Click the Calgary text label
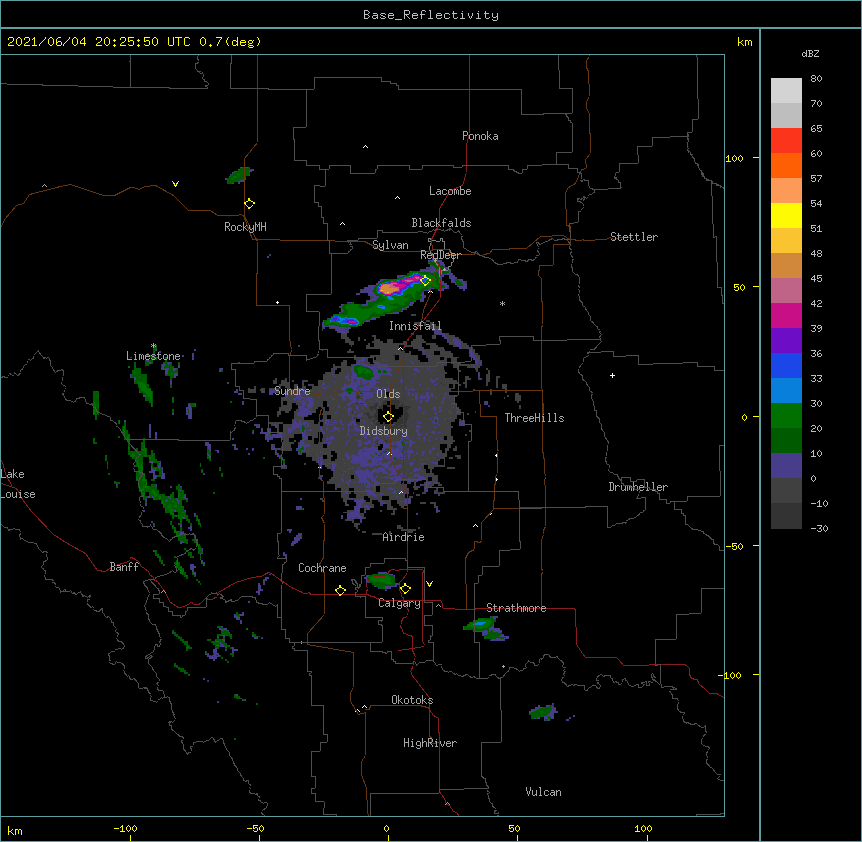The height and width of the screenshot is (842, 862). 399,603
